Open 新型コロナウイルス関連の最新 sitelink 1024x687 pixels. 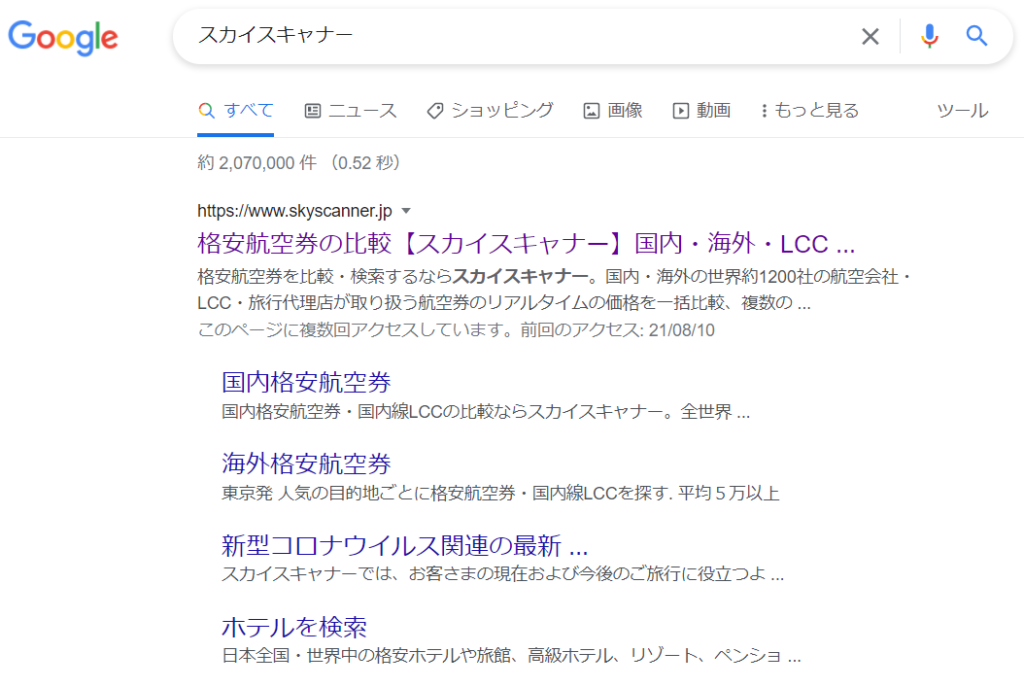pos(404,545)
